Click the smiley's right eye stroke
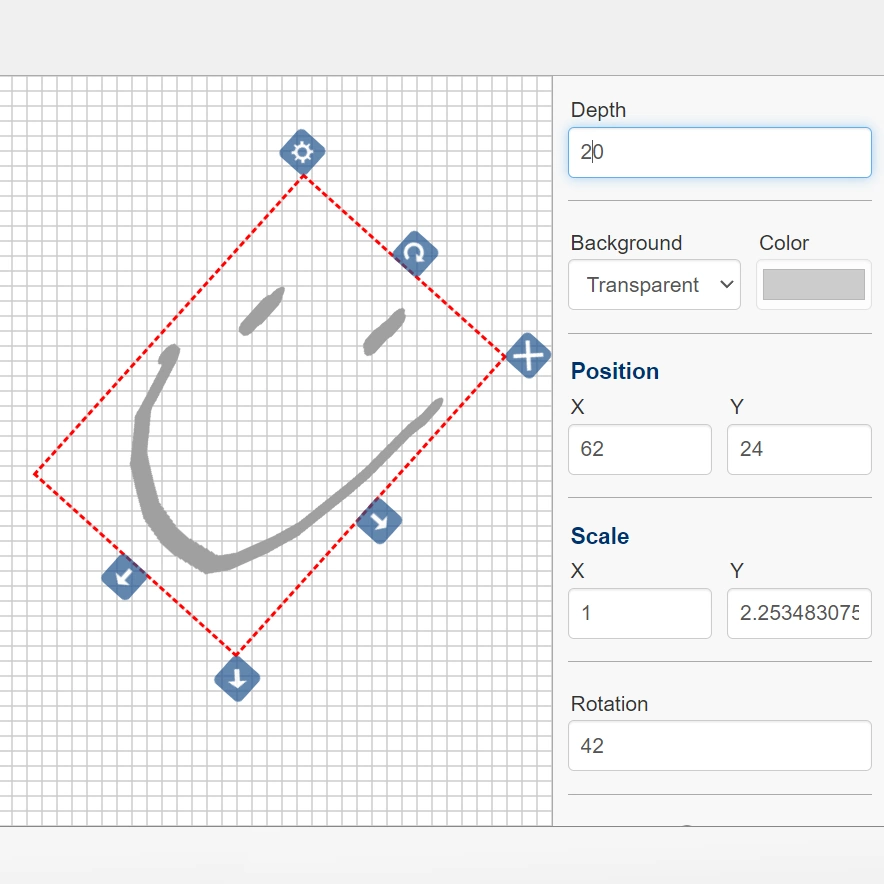Viewport: 884px width, 884px height. (x=384, y=332)
